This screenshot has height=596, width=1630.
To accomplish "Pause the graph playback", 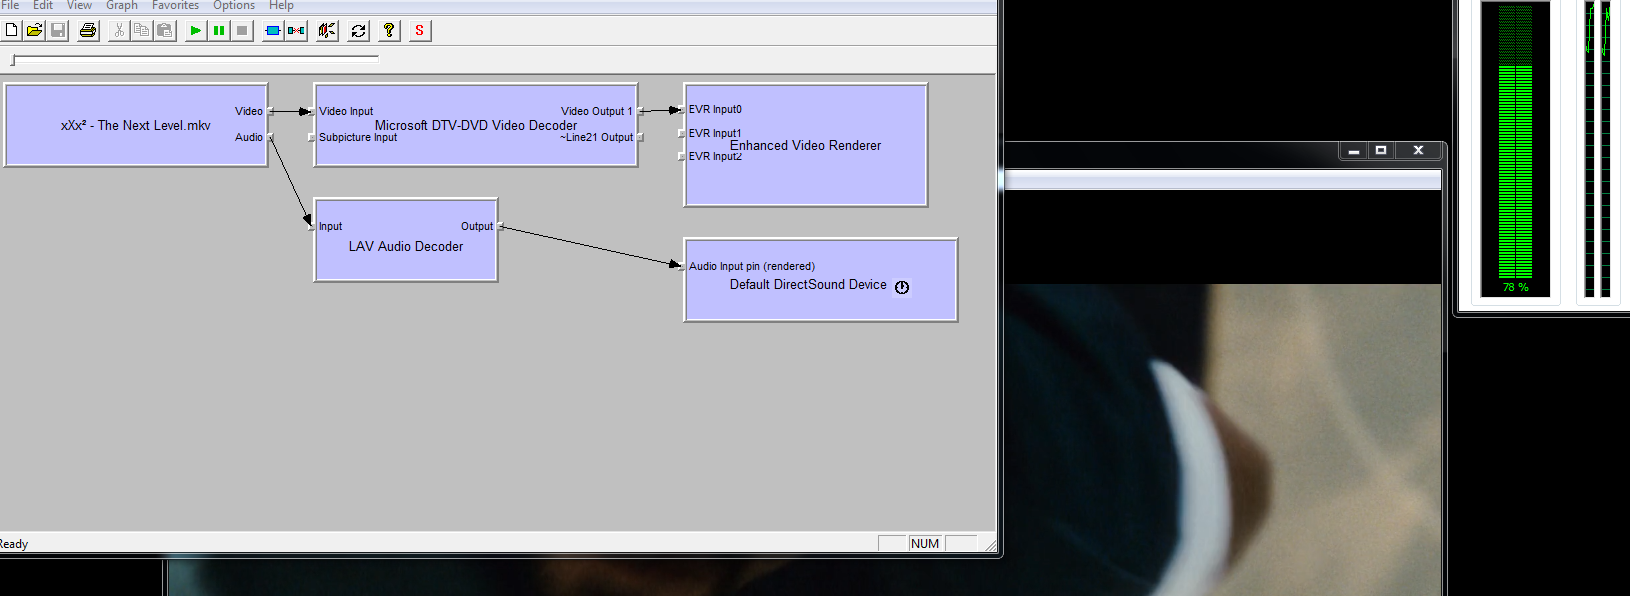I will click(219, 31).
